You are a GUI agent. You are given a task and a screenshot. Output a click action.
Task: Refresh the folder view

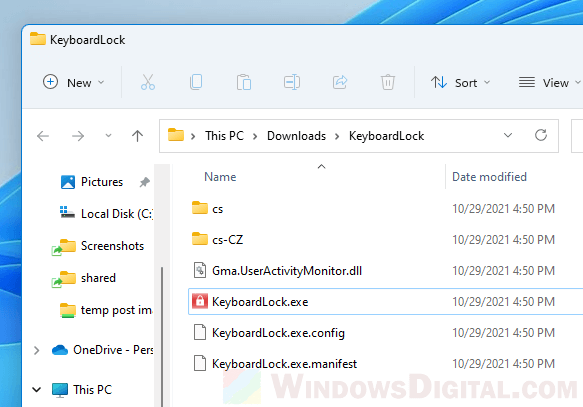click(x=541, y=135)
